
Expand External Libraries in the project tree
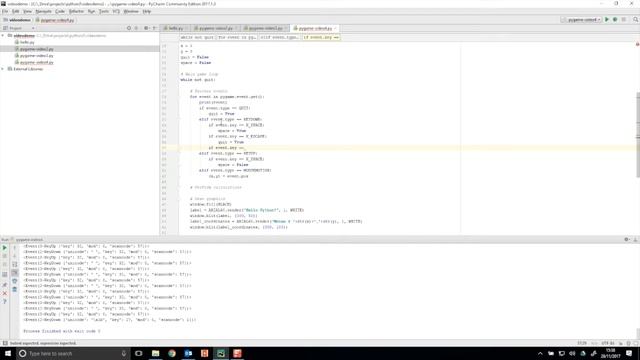point(3,69)
